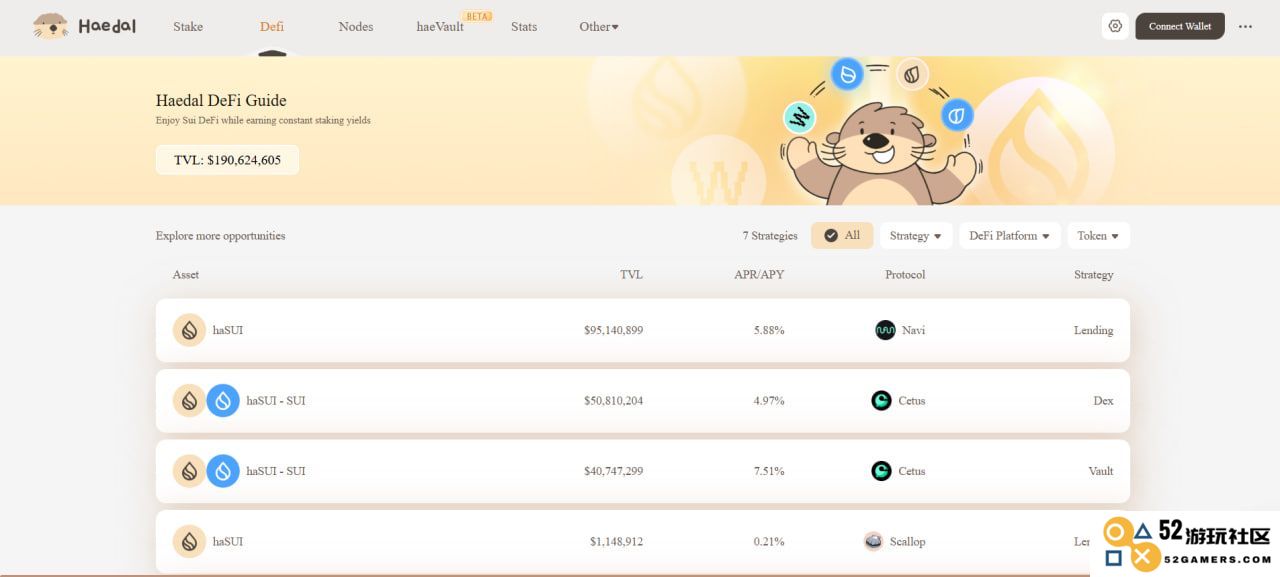The width and height of the screenshot is (1280, 577).
Task: Click the Cetus icon in Vault row
Action: [x=881, y=471]
